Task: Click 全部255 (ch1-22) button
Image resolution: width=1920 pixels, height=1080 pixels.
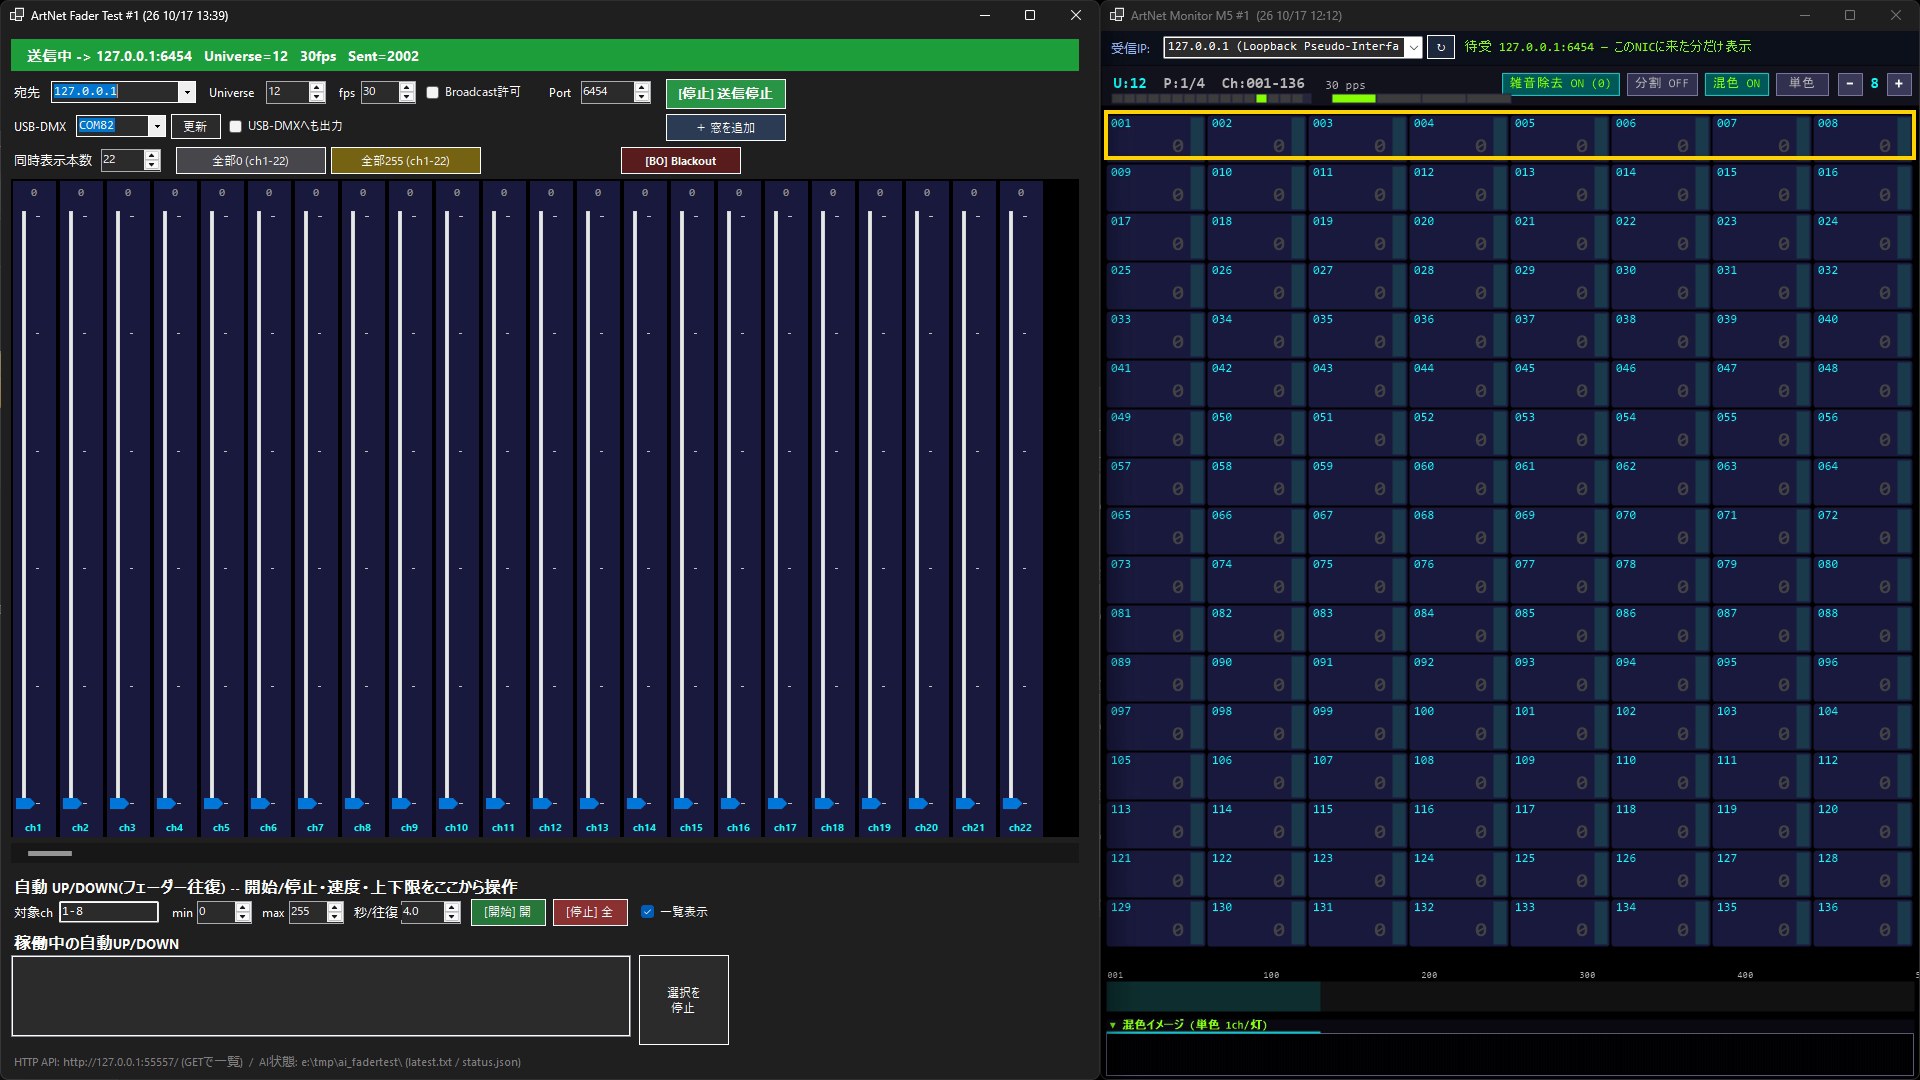Action: pyautogui.click(x=406, y=161)
